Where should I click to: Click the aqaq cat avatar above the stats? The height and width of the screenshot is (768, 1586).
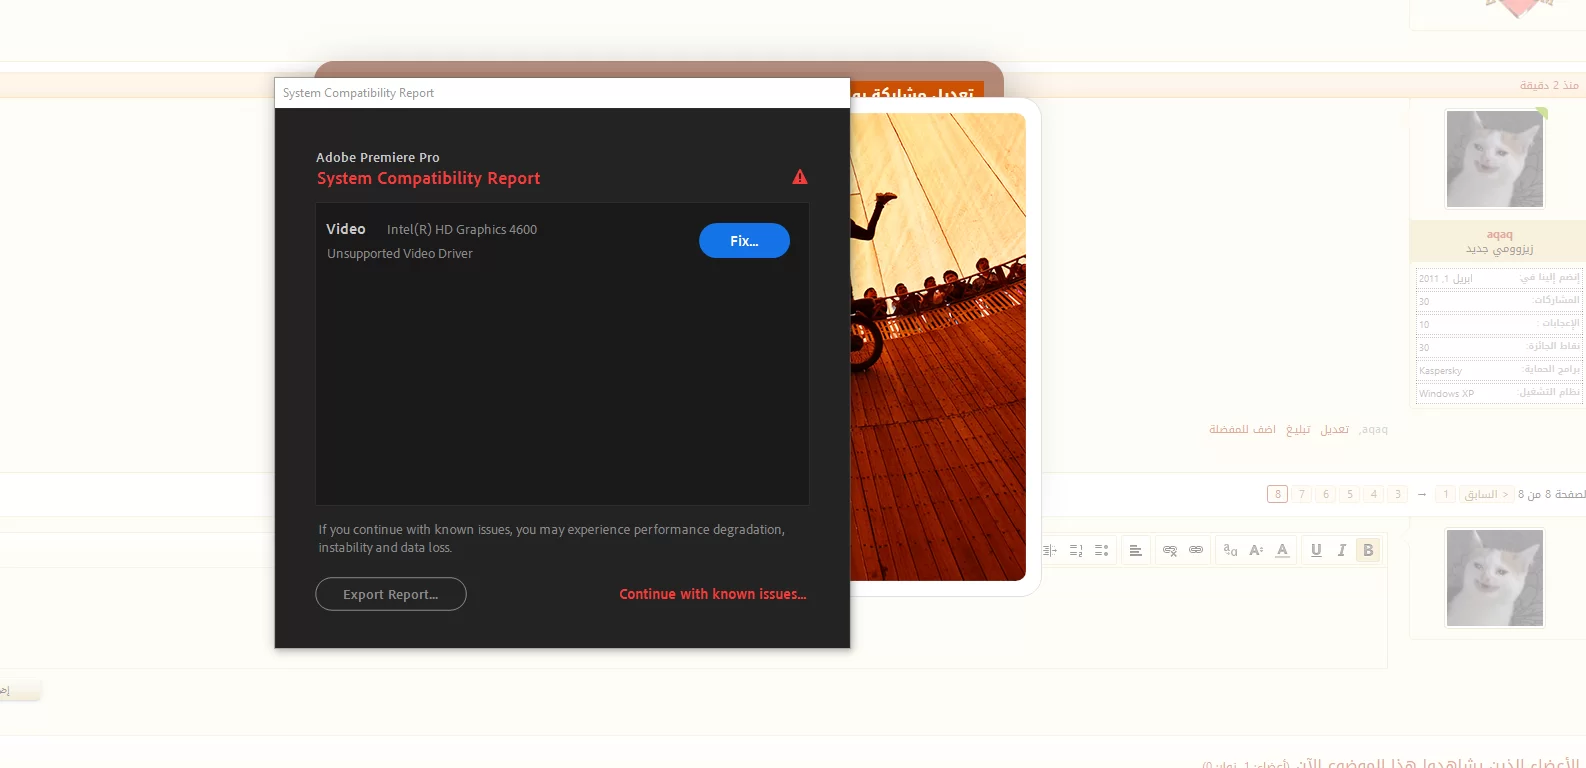[1495, 159]
